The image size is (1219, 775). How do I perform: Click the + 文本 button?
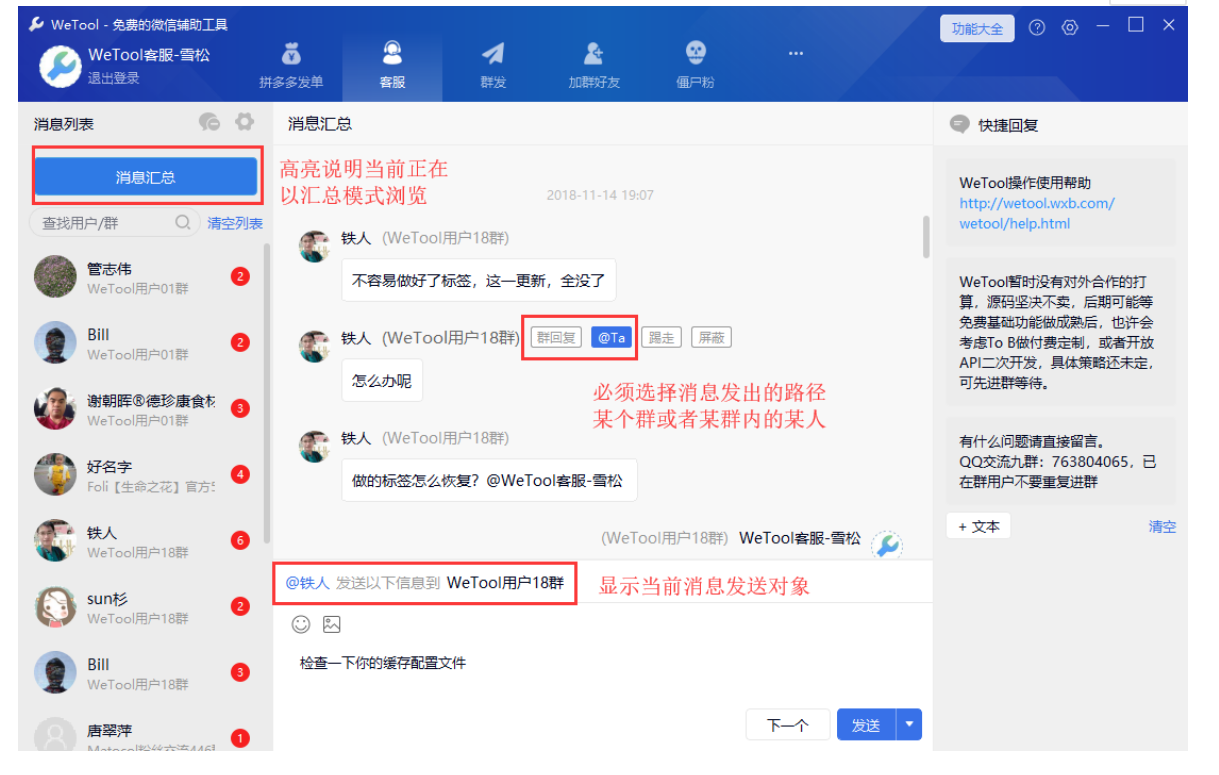pyautogui.click(x=979, y=527)
